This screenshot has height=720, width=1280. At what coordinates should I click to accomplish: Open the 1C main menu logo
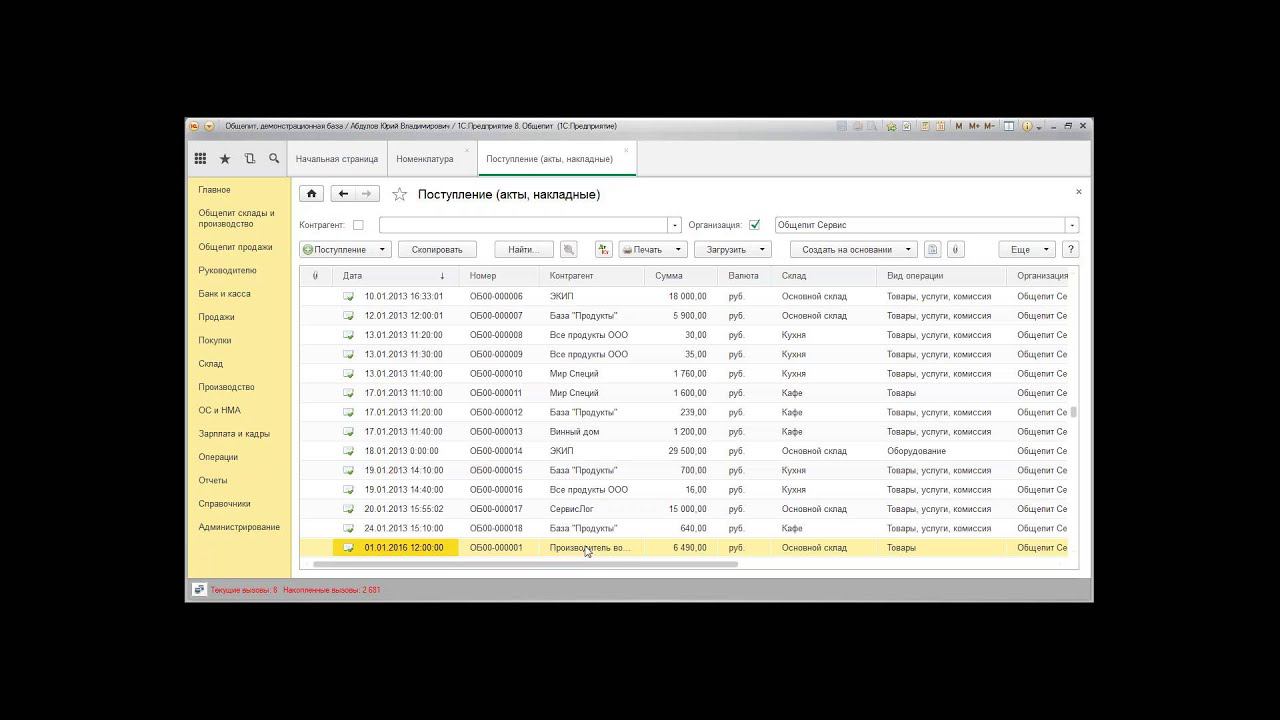point(194,126)
